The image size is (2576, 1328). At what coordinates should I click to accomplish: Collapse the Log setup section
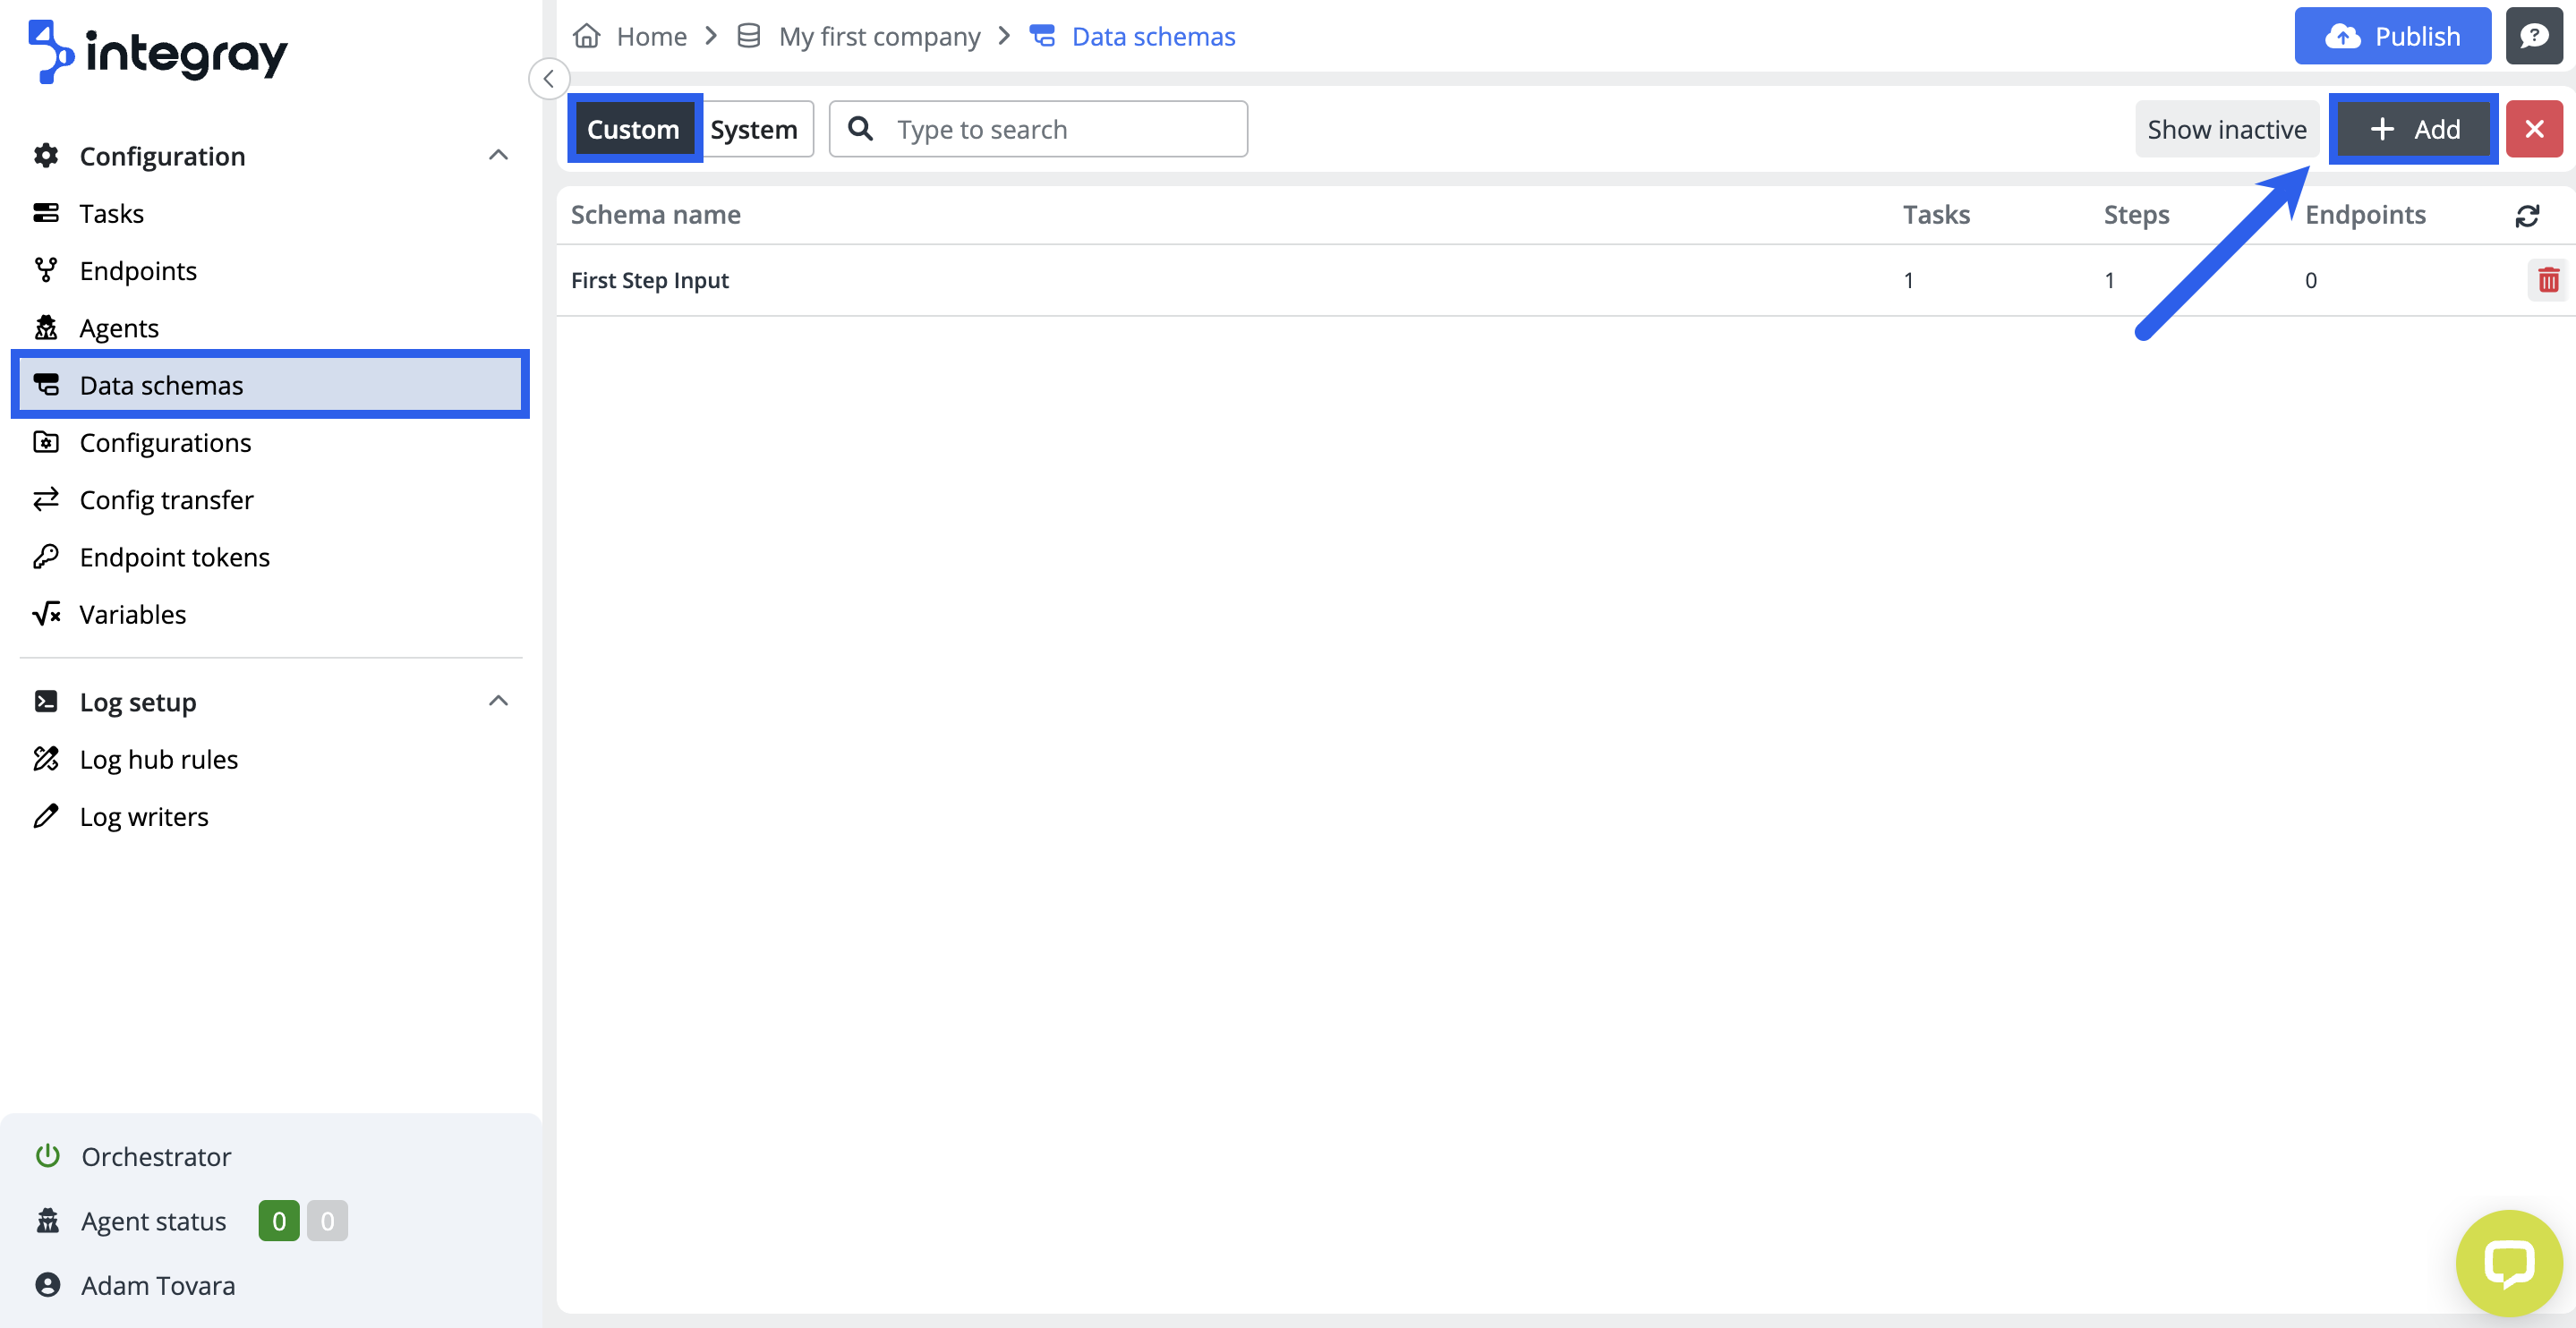[x=498, y=701]
